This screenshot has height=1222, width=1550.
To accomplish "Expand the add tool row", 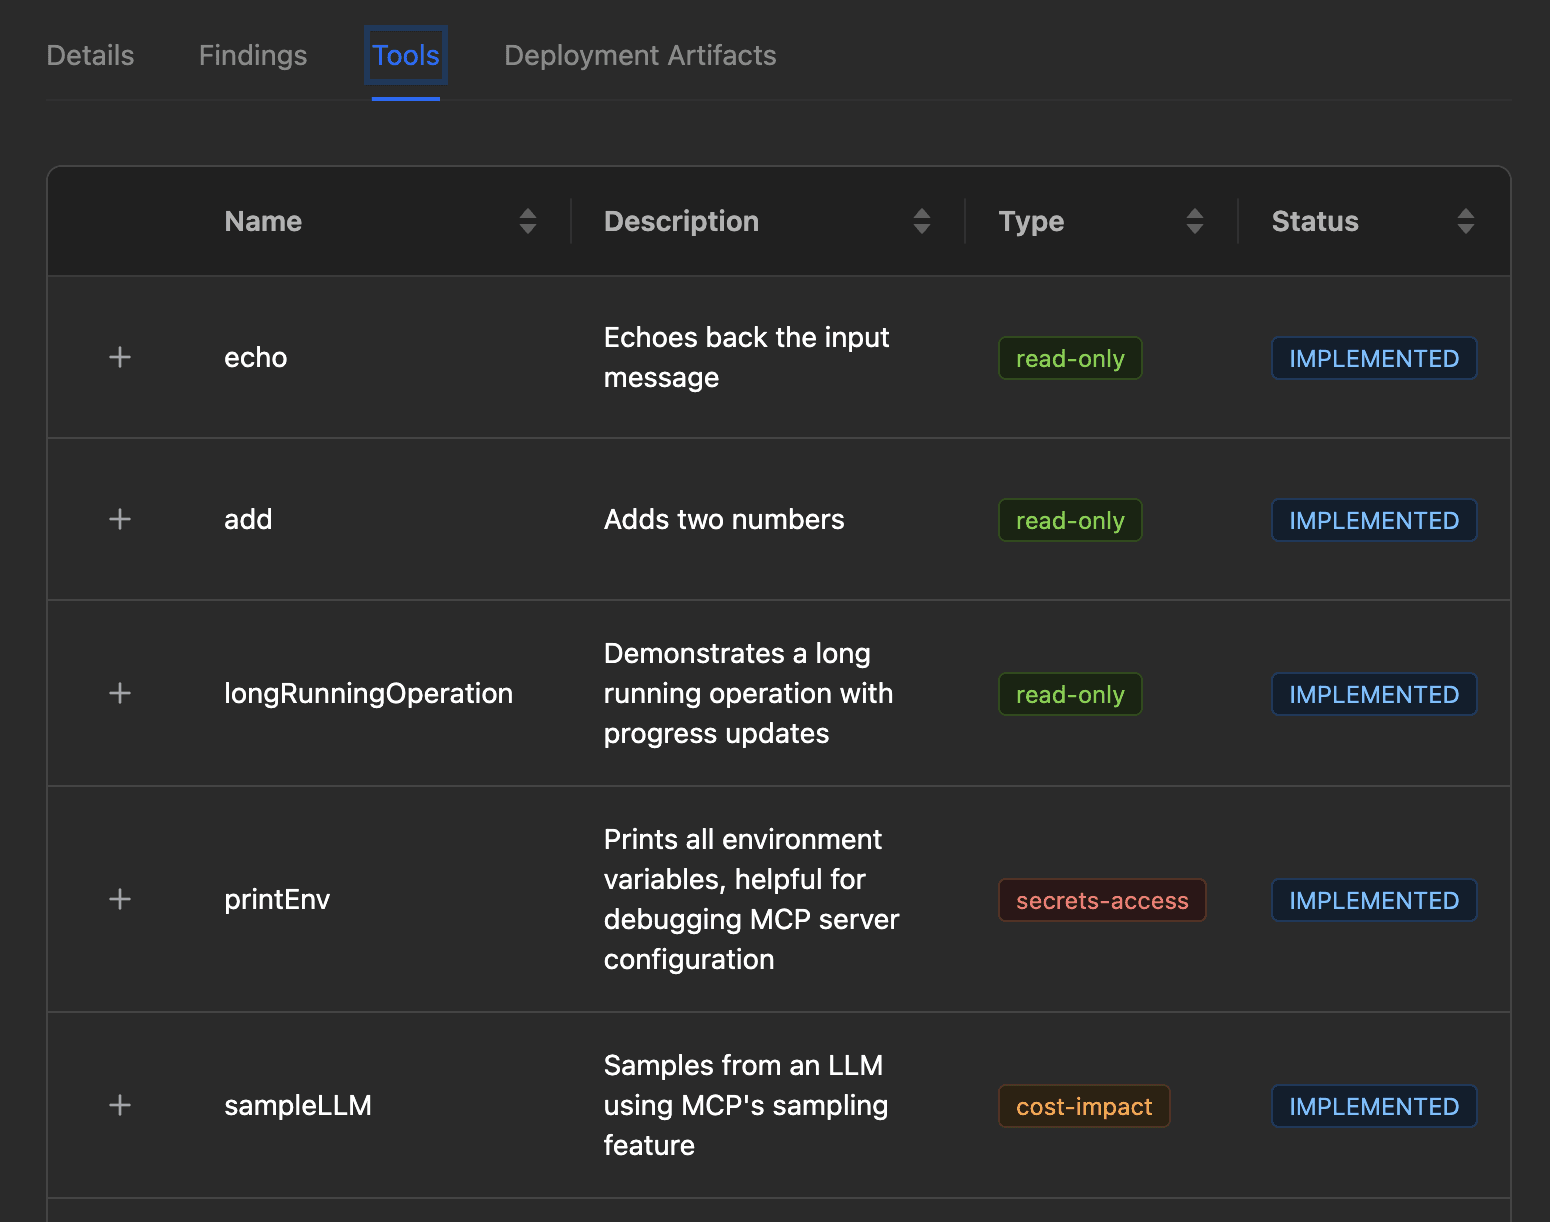I will click(x=120, y=519).
